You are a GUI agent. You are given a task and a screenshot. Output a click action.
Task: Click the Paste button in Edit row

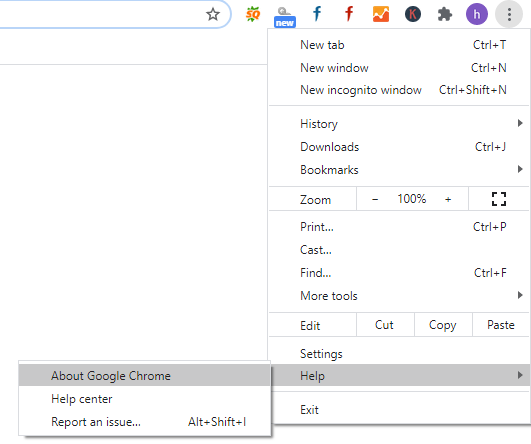click(x=501, y=325)
